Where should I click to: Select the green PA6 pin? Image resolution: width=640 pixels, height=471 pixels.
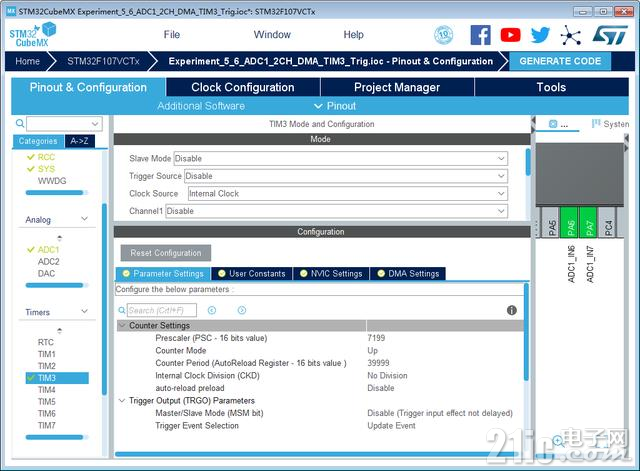click(x=571, y=222)
